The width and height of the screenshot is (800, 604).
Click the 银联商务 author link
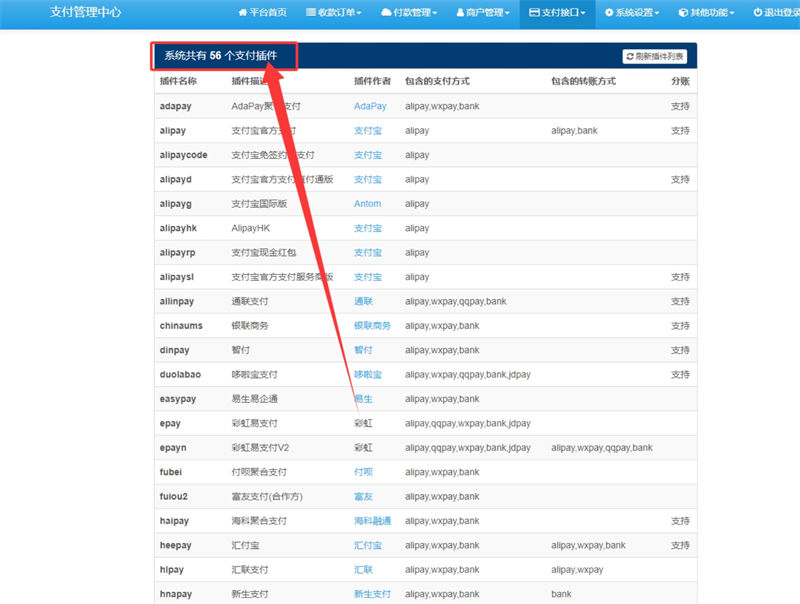[372, 326]
